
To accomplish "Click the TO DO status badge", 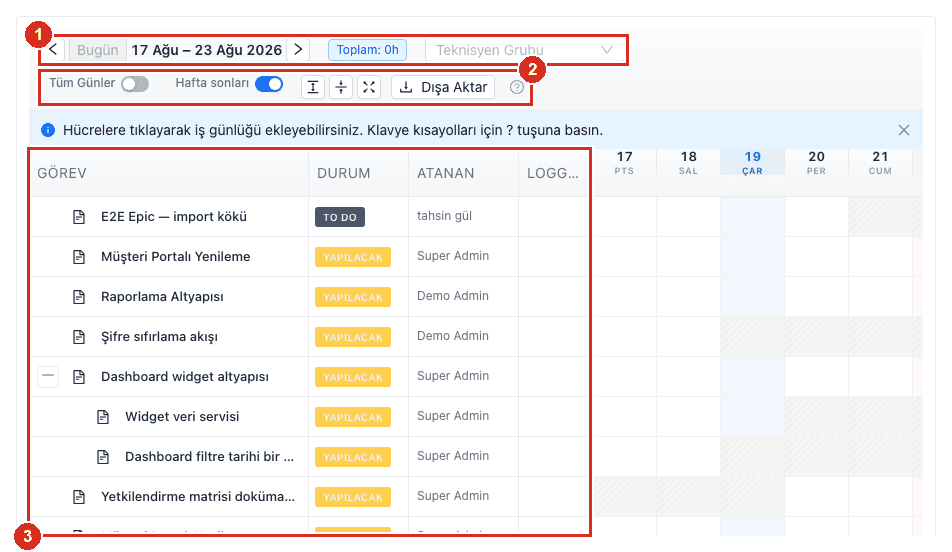I will pyautogui.click(x=340, y=217).
